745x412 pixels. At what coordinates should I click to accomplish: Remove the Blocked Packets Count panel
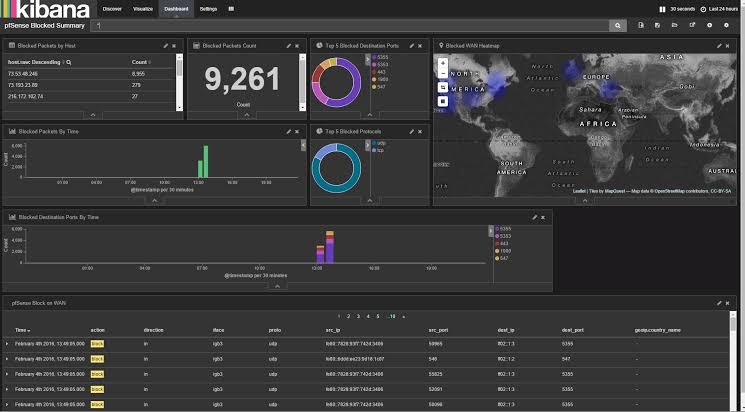(297, 46)
